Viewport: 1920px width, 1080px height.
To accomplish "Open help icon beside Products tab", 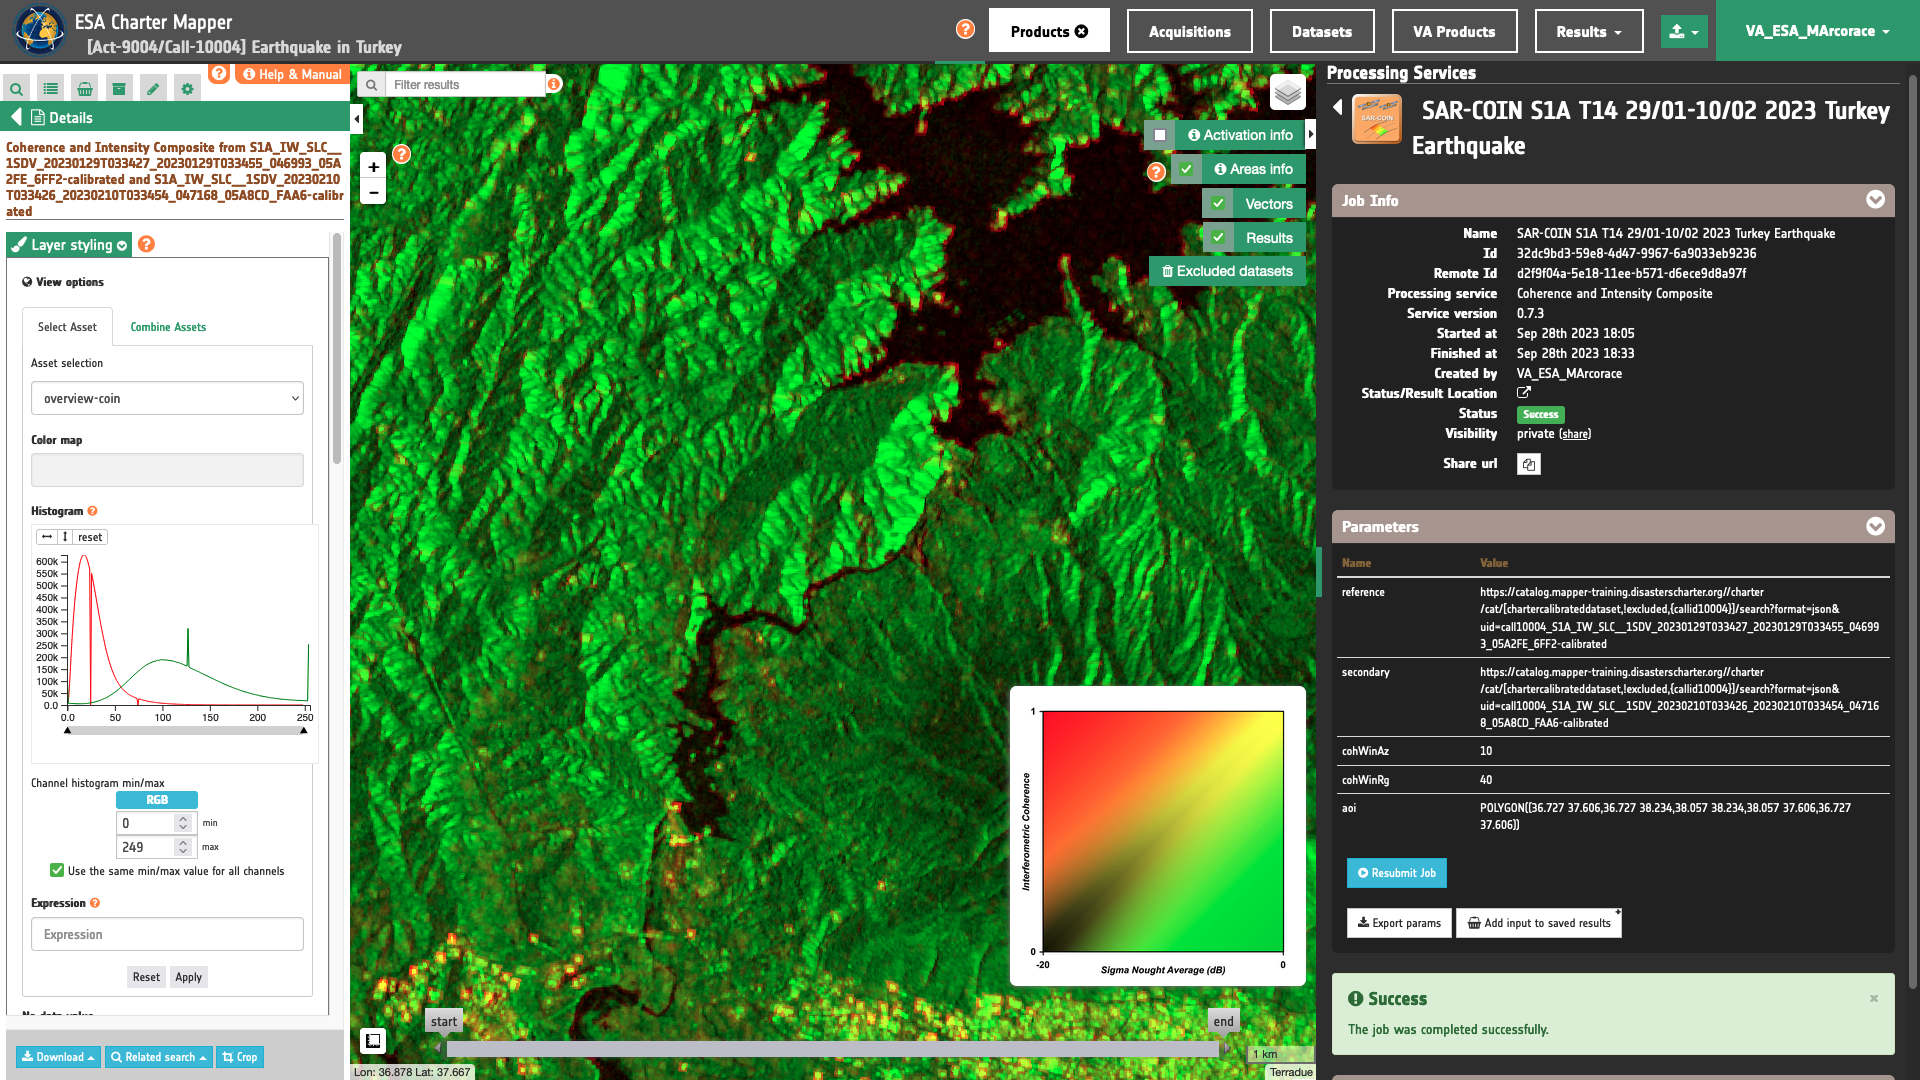I will click(965, 29).
